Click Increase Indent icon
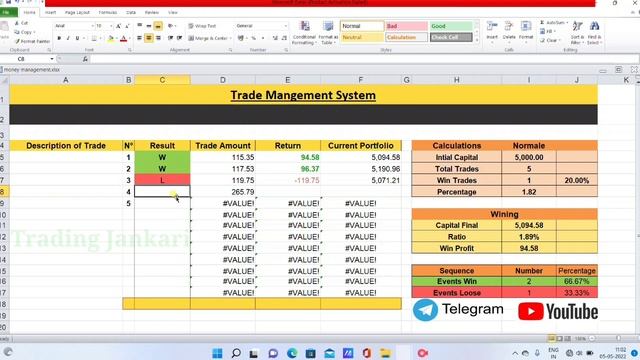 tap(180, 38)
